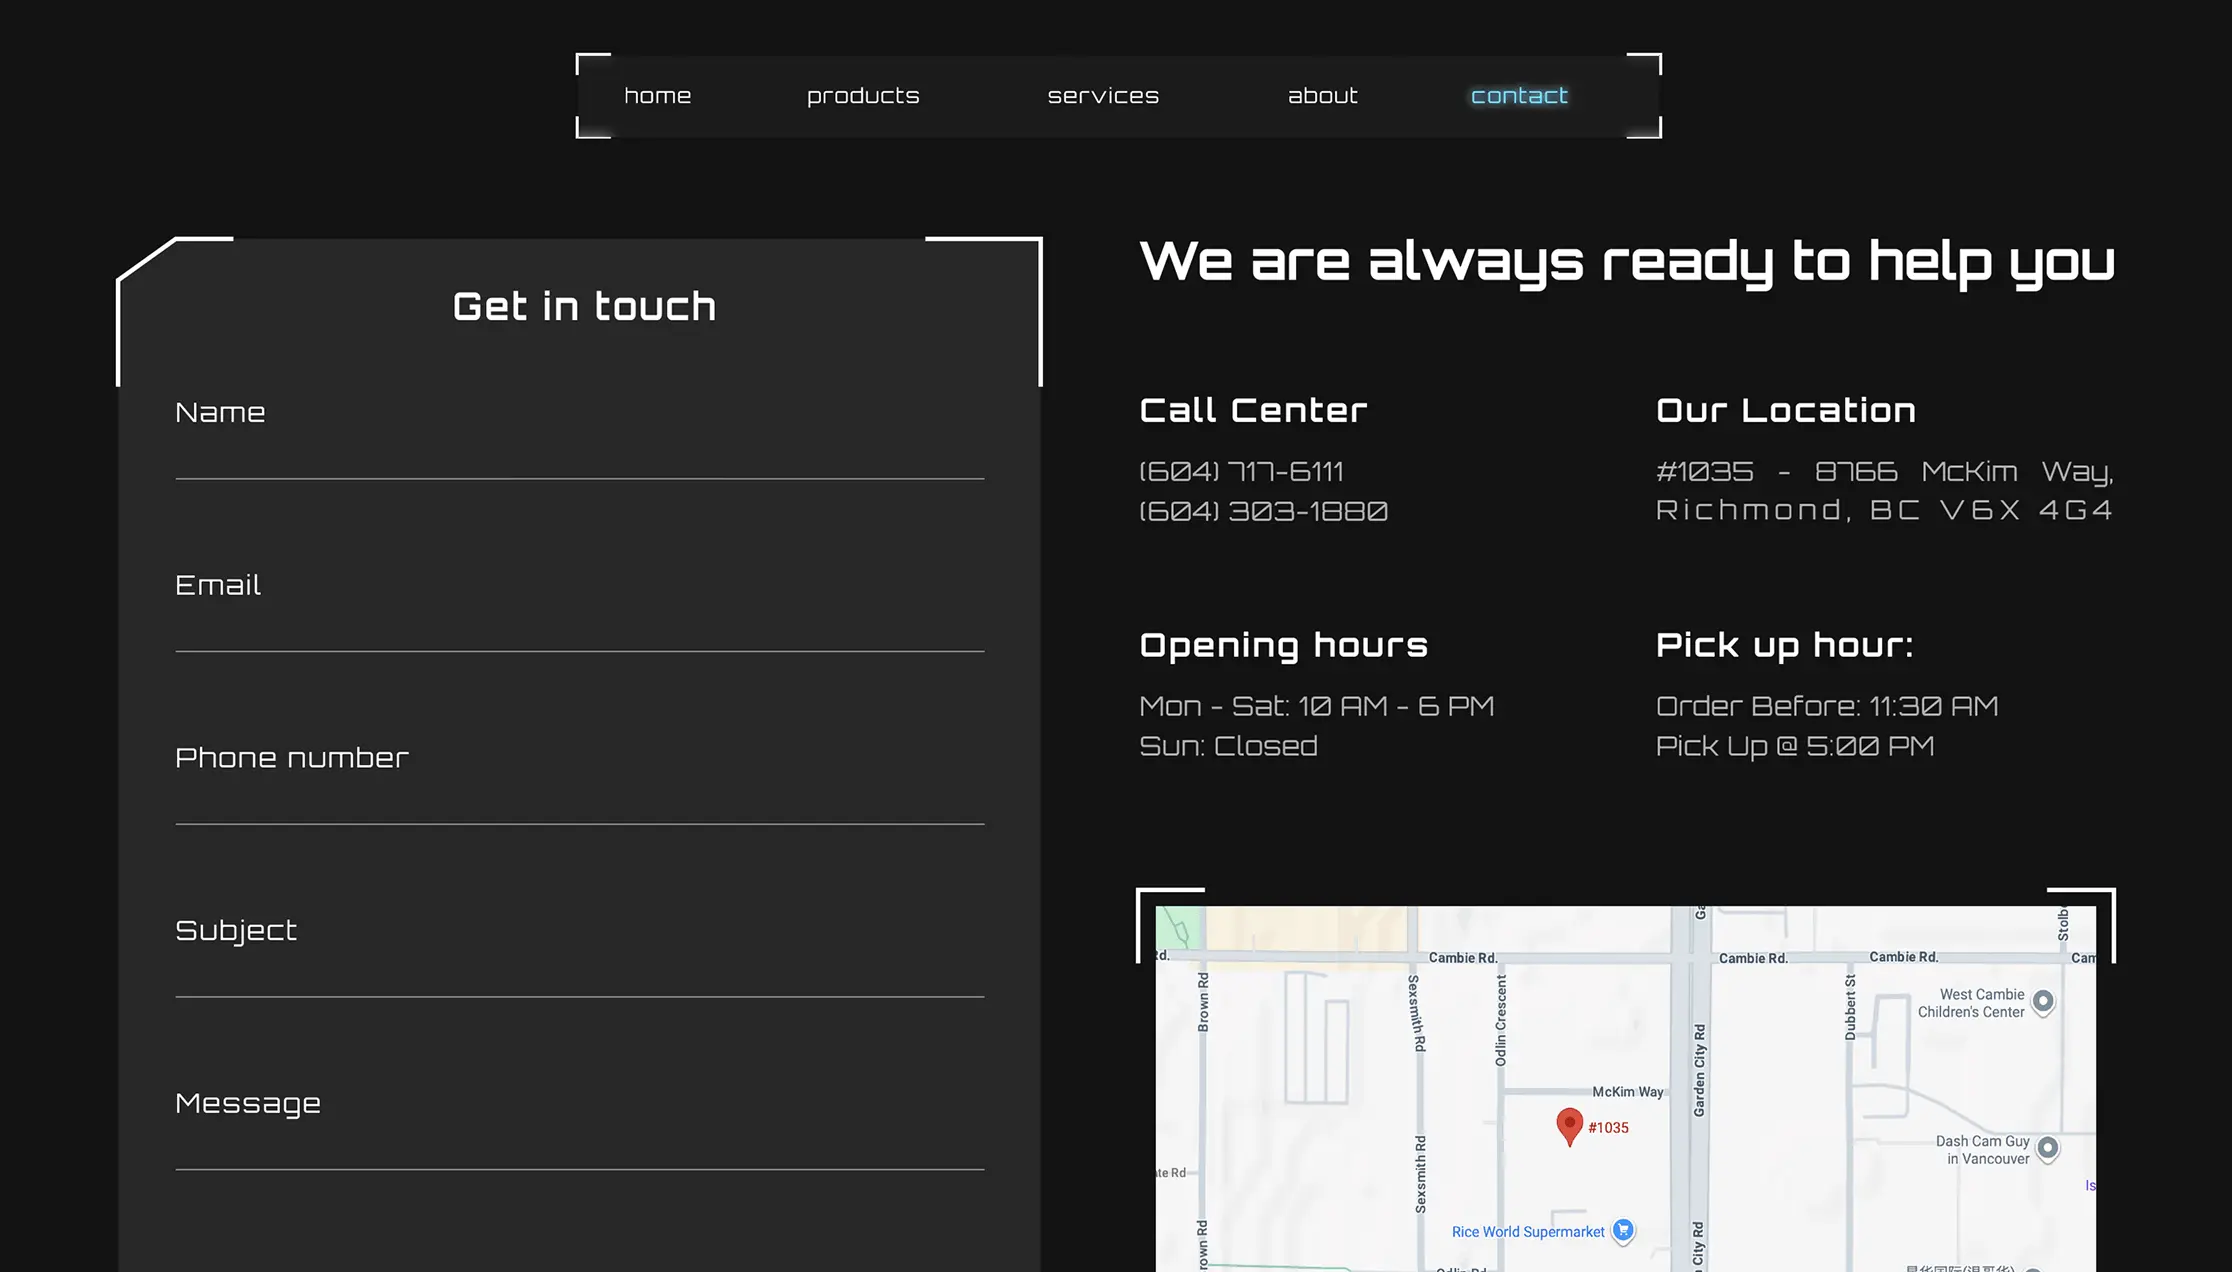The height and width of the screenshot is (1272, 2232).
Task: Click "Mon - Sat: 10 AM - 6 PM" text
Action: click(x=1317, y=706)
